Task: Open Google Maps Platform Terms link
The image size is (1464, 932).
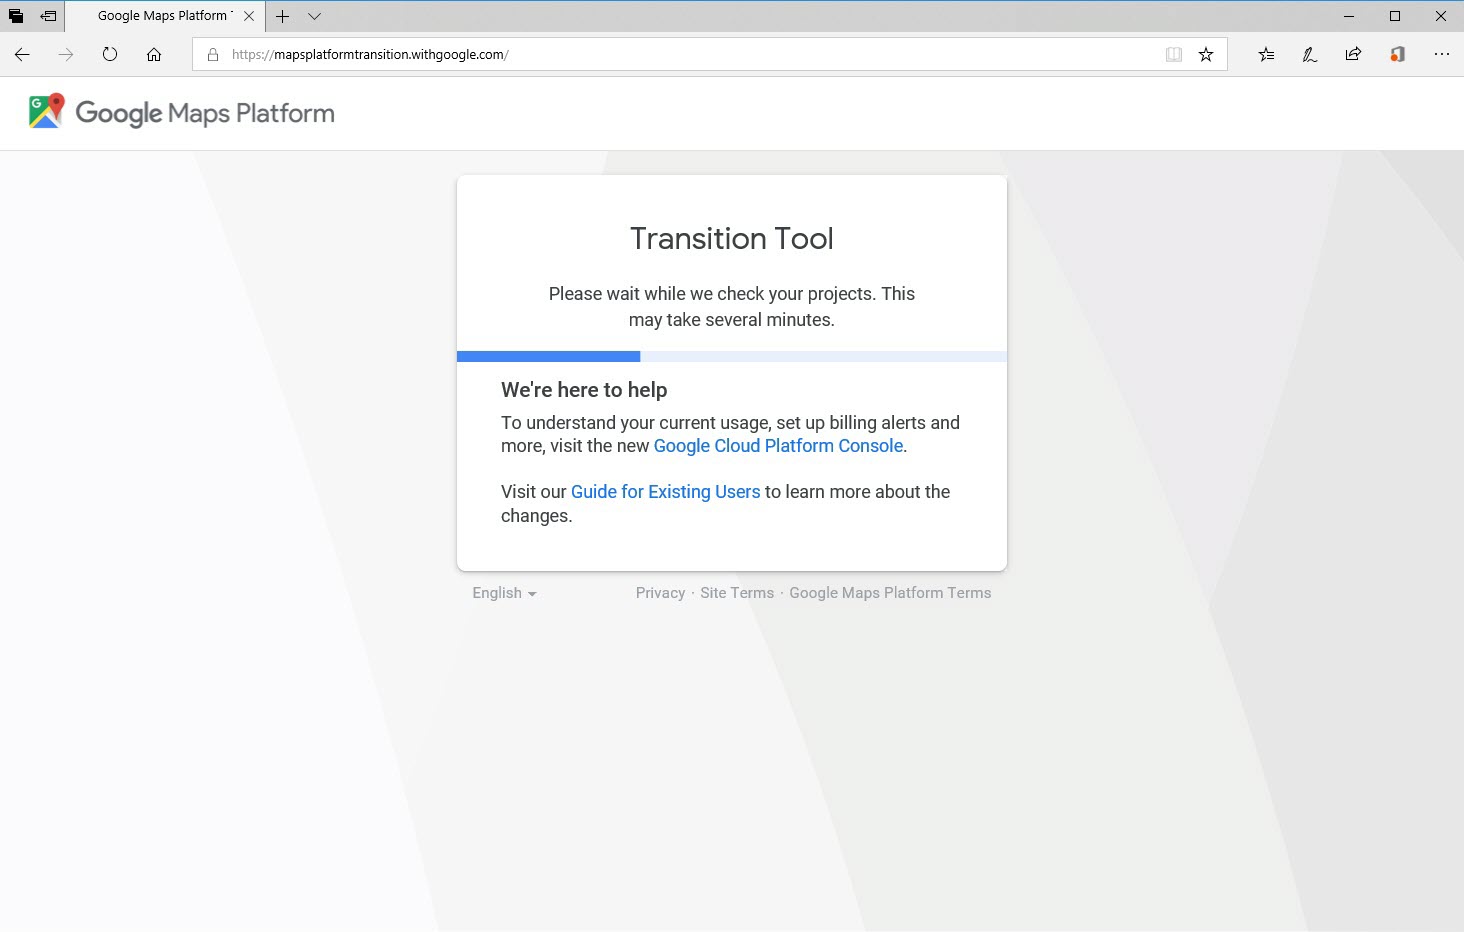Action: tap(890, 593)
